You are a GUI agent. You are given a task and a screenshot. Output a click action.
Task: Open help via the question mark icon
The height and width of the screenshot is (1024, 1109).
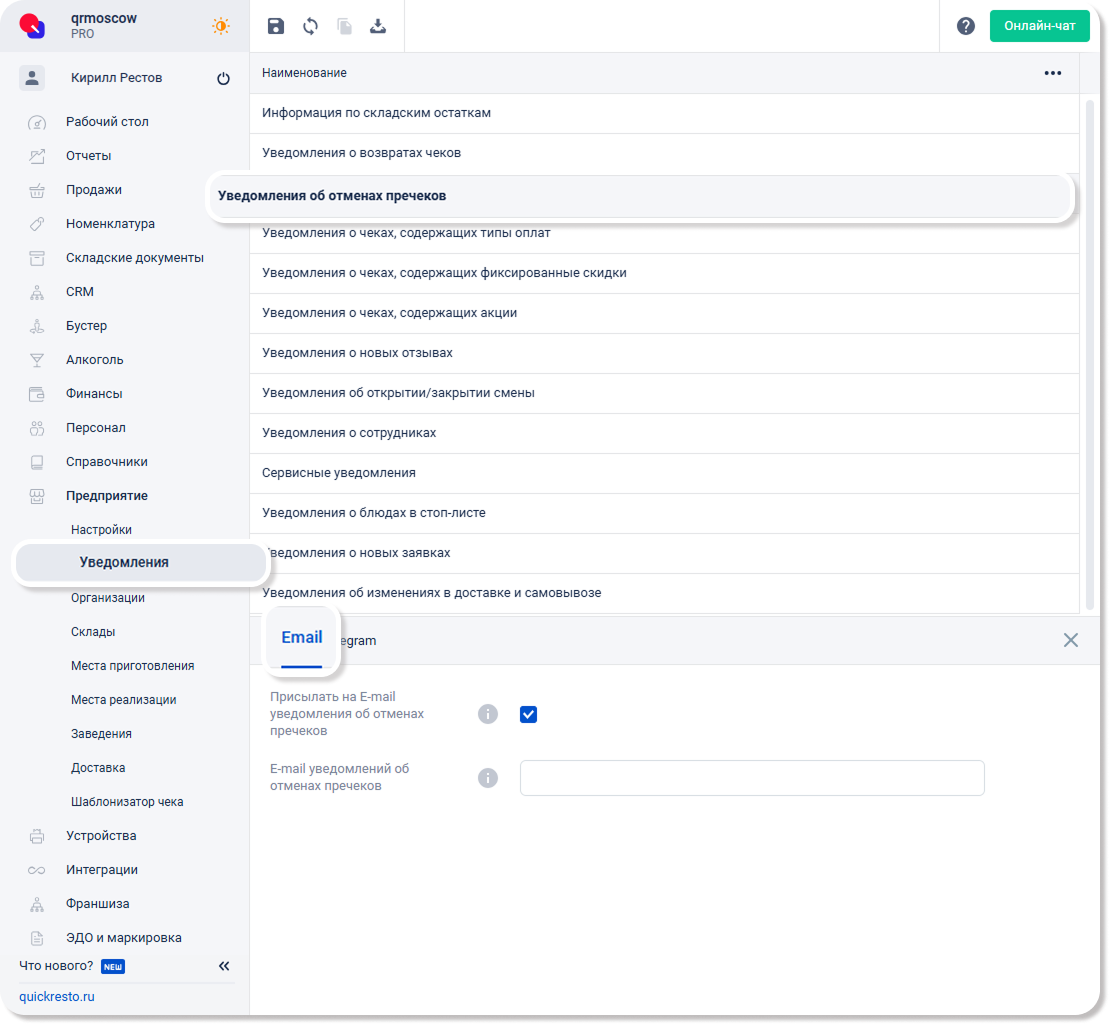click(965, 27)
